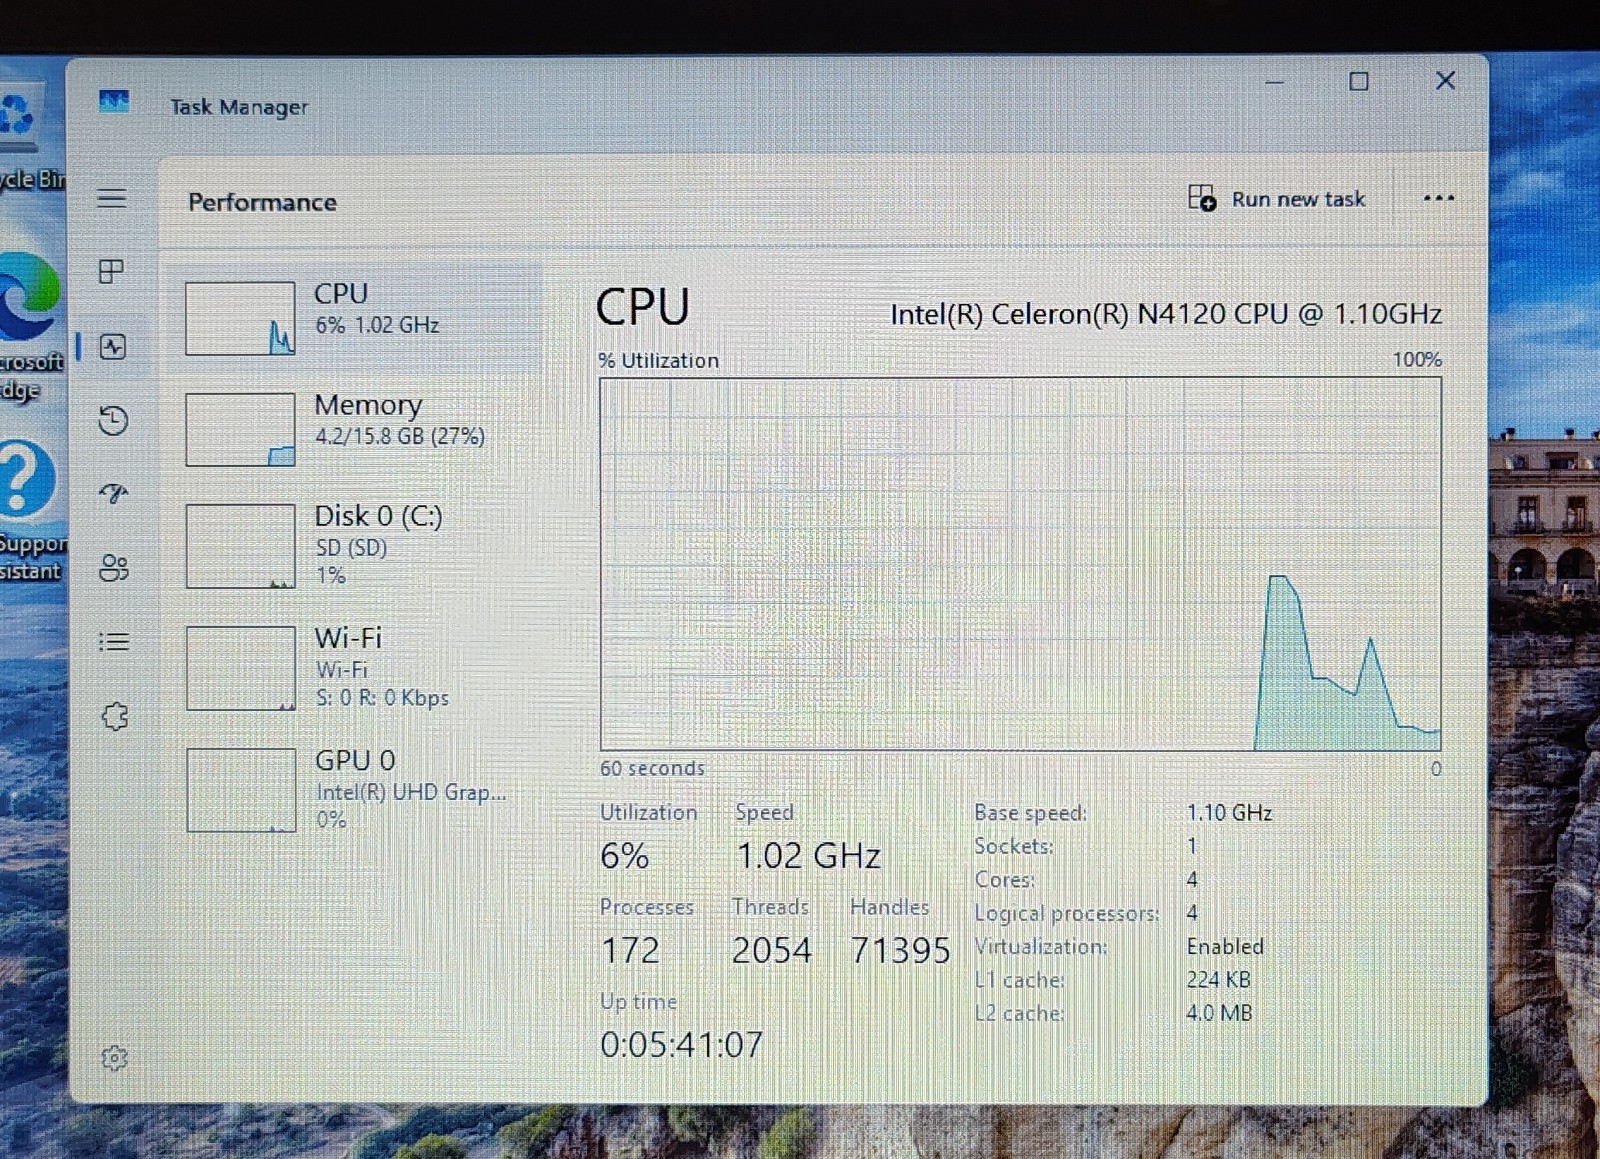
Task: Open the Users icon in sidebar
Action: pos(114,568)
